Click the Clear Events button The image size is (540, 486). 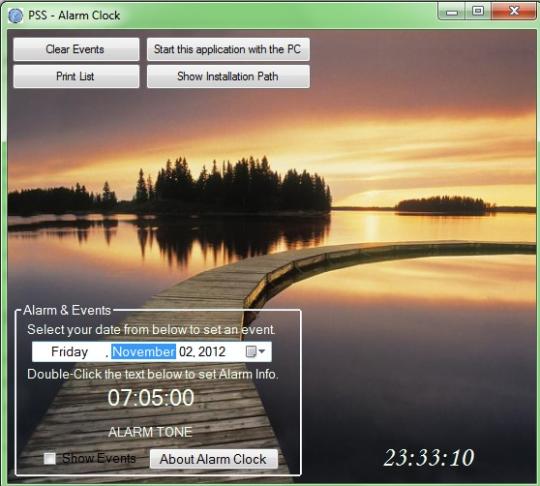pyautogui.click(x=76, y=49)
